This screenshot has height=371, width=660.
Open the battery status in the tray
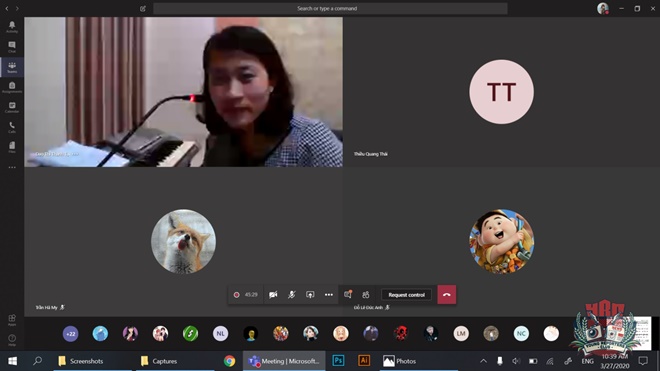click(533, 361)
